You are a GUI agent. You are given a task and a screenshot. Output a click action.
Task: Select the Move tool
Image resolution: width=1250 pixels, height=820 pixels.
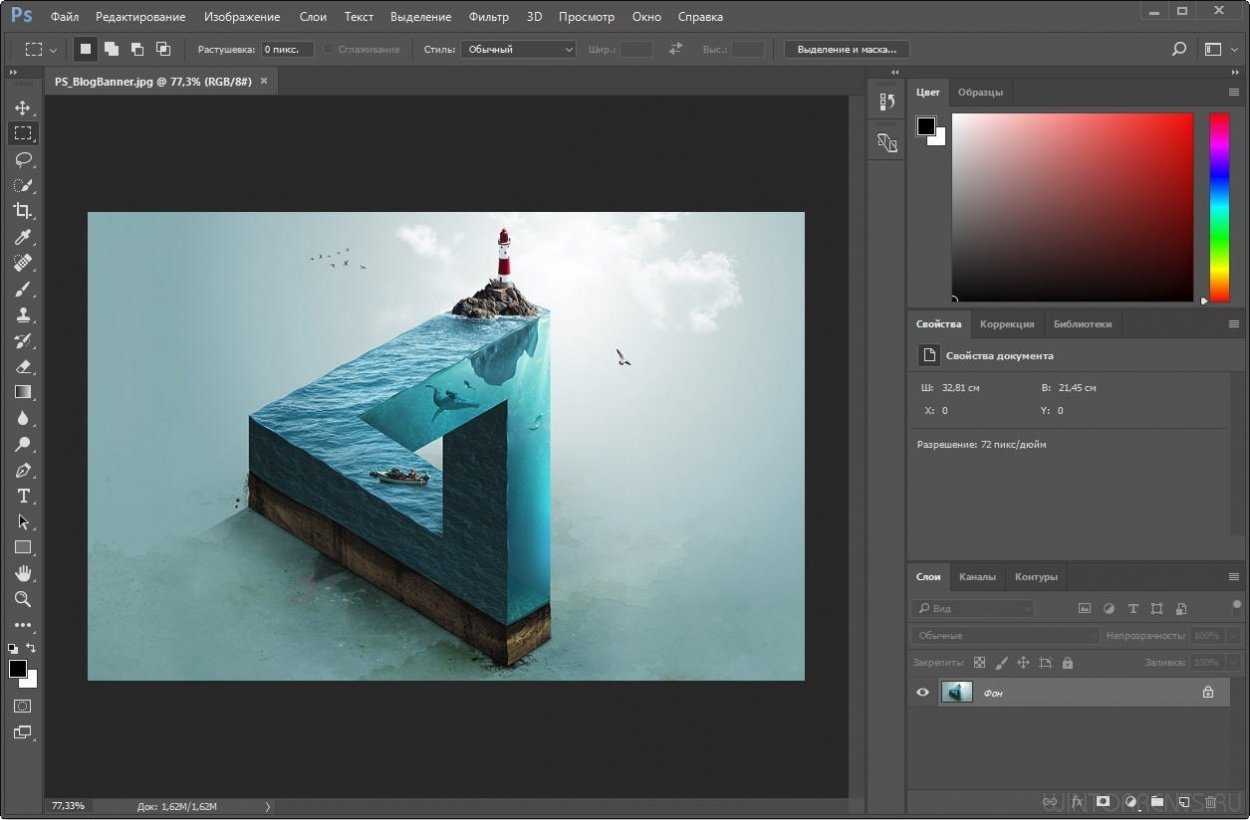click(23, 107)
